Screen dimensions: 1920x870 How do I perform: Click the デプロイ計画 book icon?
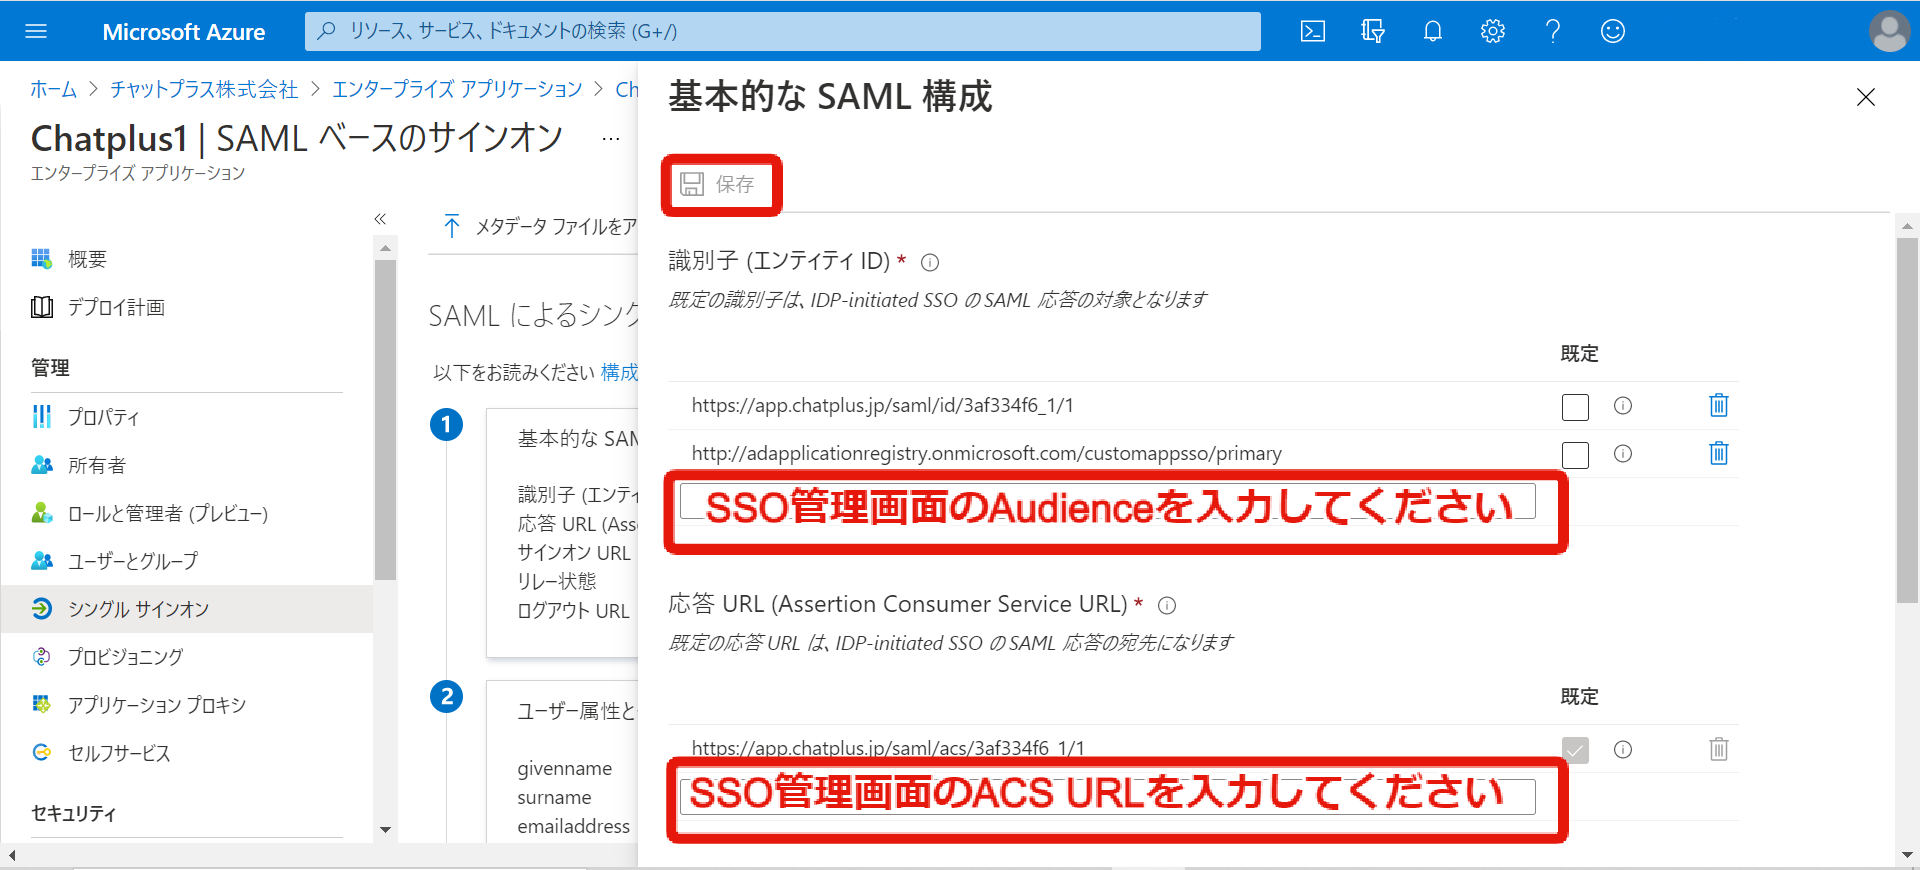tap(41, 307)
